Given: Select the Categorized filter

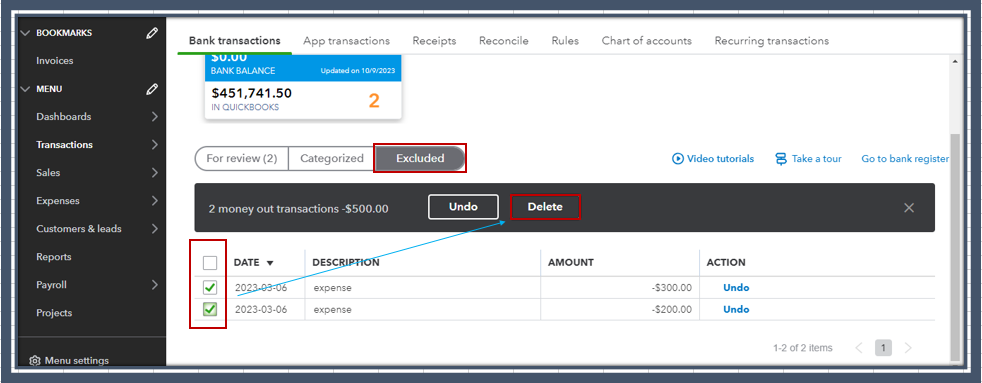Looking at the screenshot, I should 332,159.
